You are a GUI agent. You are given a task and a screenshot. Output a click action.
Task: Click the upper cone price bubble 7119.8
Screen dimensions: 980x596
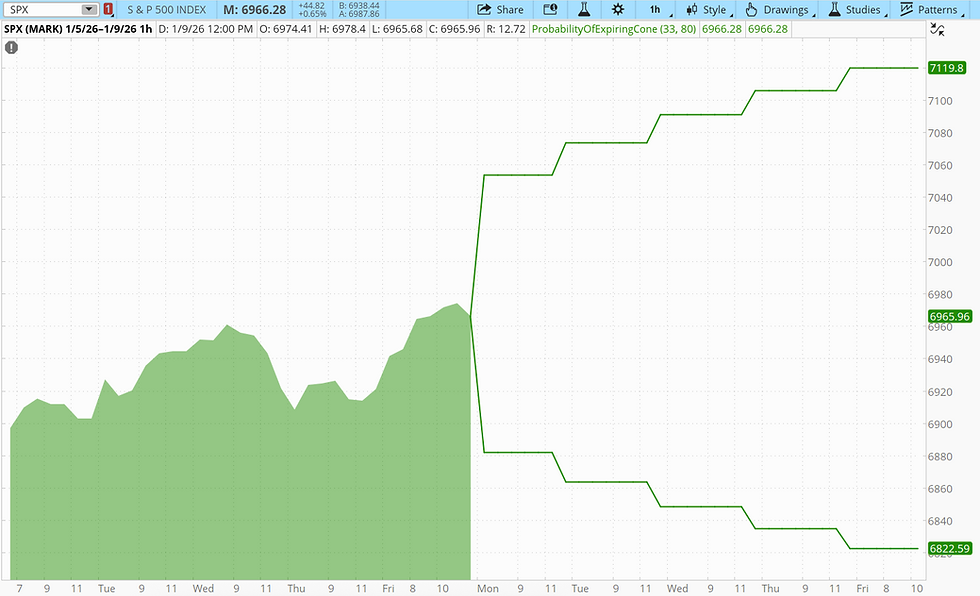pyautogui.click(x=946, y=67)
